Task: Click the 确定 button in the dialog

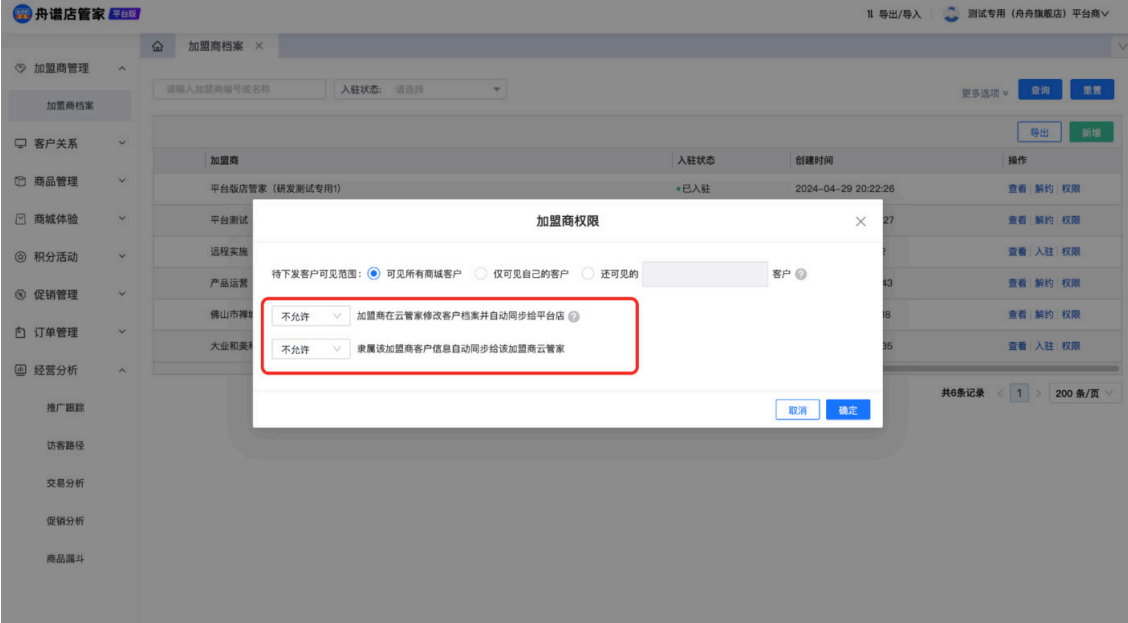Action: point(847,410)
